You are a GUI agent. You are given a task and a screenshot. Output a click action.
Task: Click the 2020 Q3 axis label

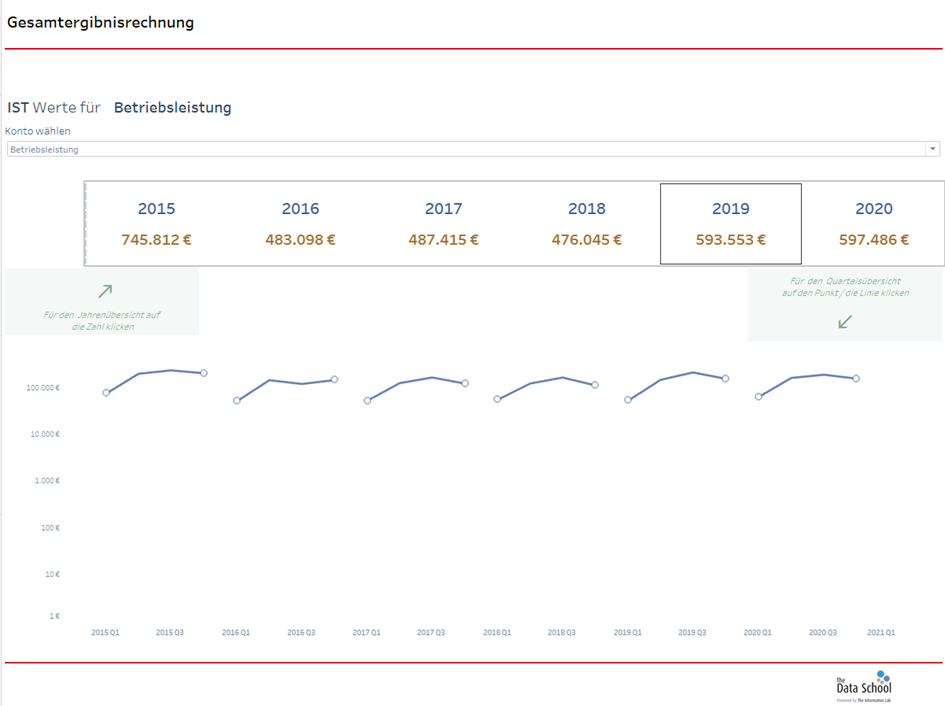823,632
